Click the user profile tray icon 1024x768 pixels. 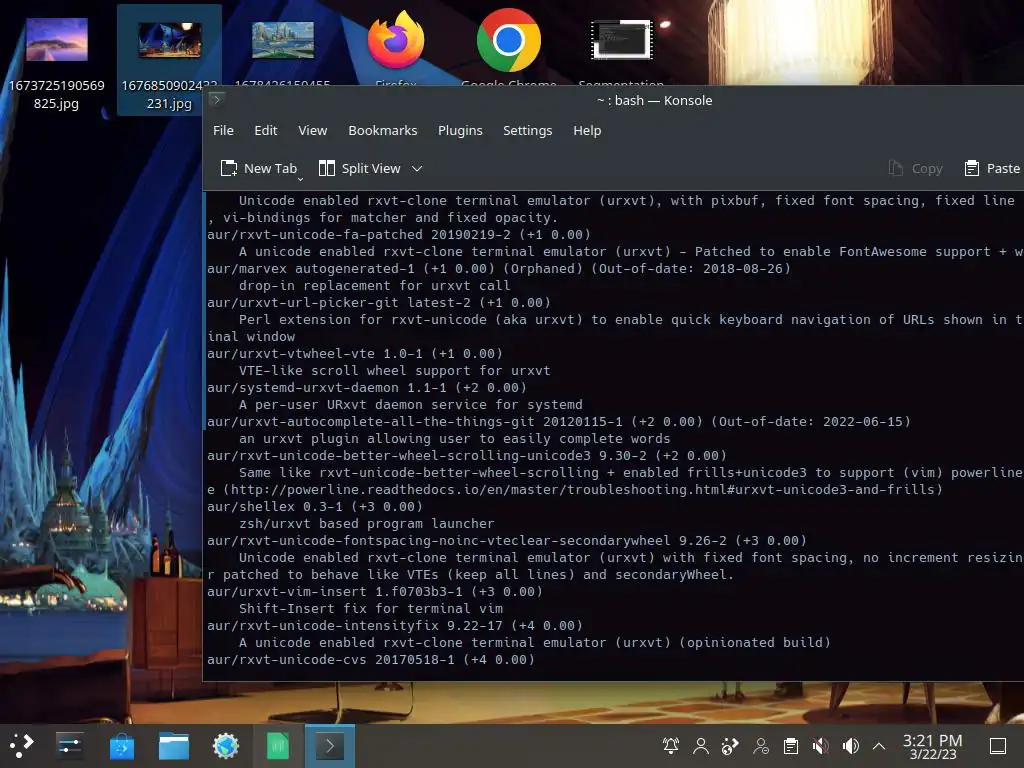[701, 746]
